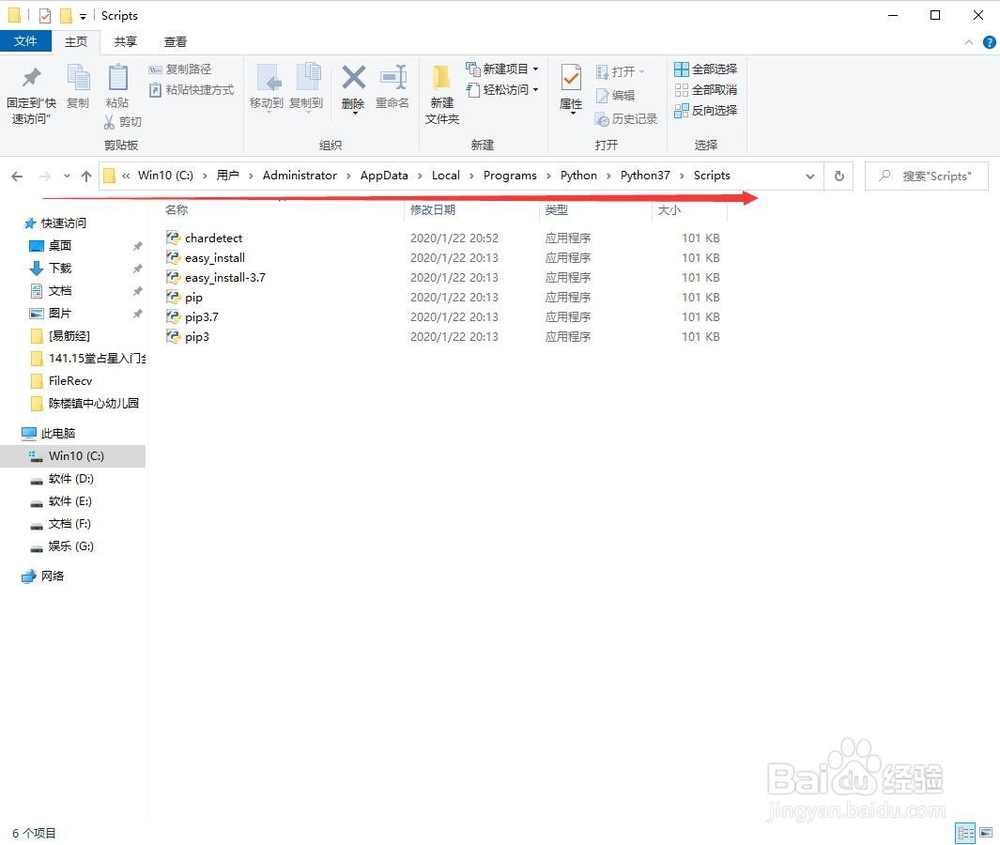This screenshot has width=1000, height=845.
Task: Select Win10 (C:) drive in sidebar
Action: coord(73,456)
